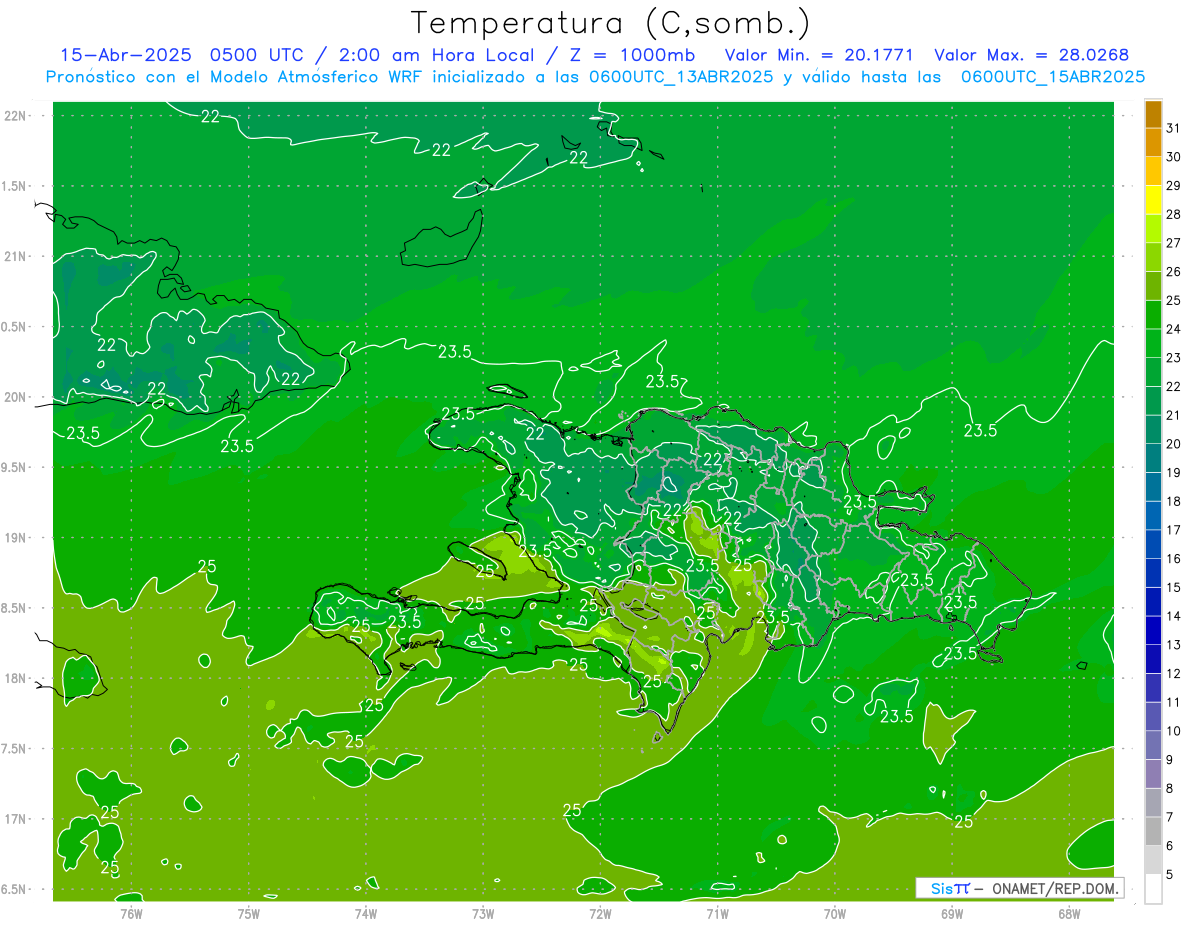Click the "74W" longitude label

tap(365, 913)
